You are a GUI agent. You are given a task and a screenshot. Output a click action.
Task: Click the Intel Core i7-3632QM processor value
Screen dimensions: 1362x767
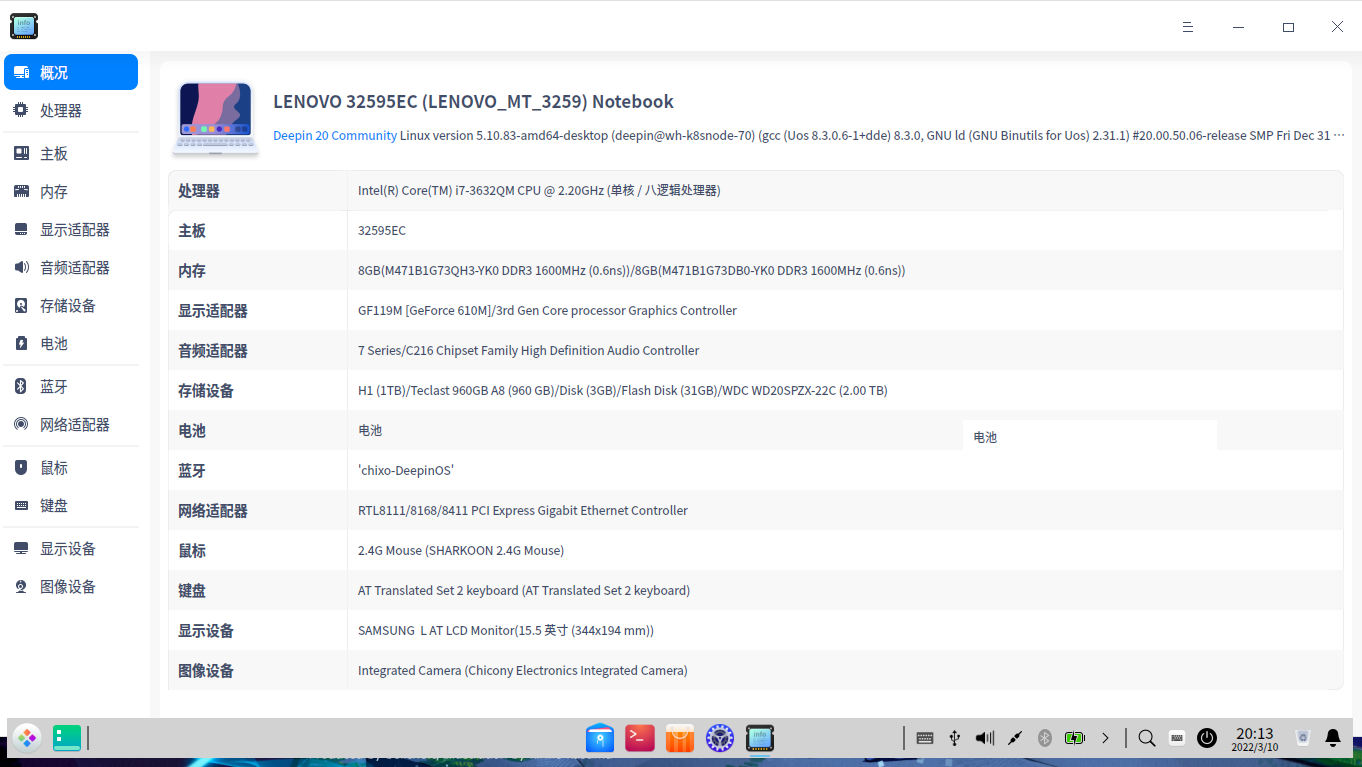[539, 190]
